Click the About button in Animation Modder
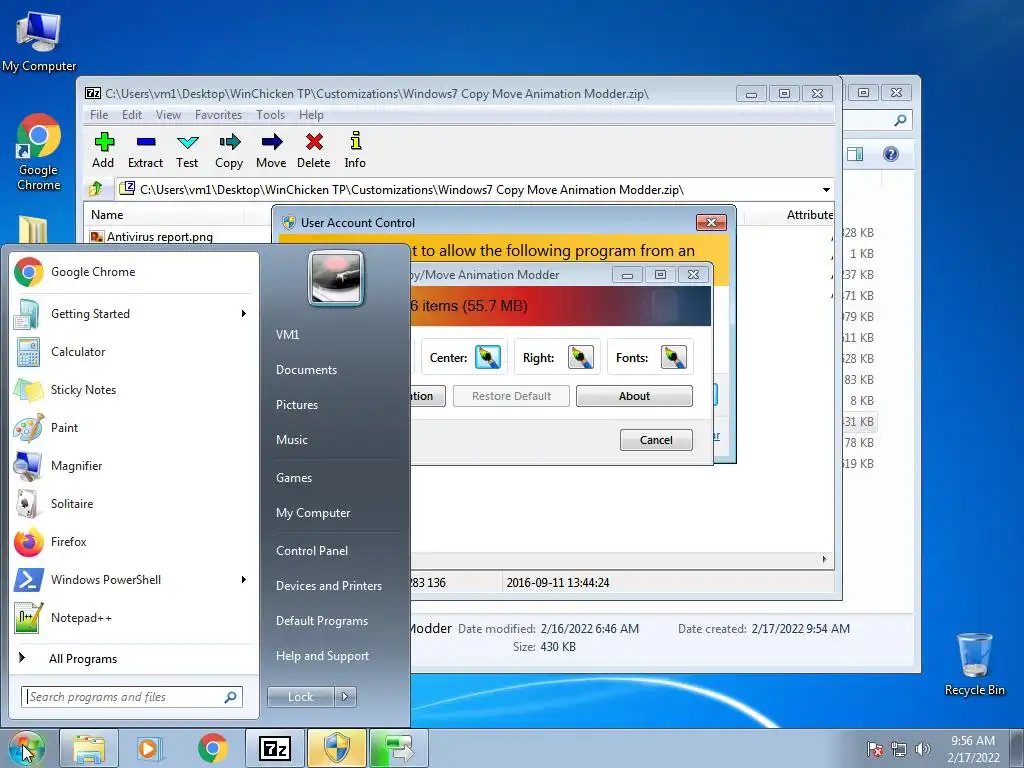This screenshot has height=768, width=1024. [x=634, y=396]
